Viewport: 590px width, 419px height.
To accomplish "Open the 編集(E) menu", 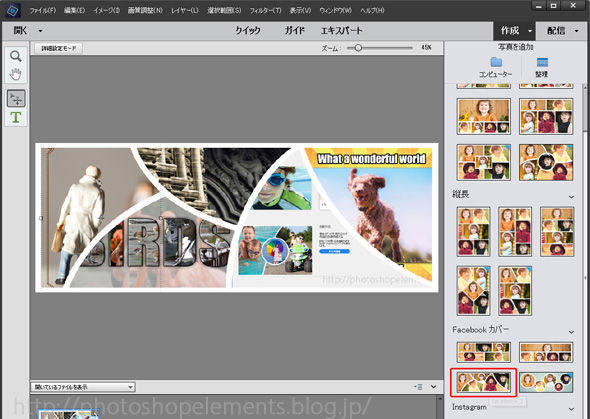I will pos(74,11).
